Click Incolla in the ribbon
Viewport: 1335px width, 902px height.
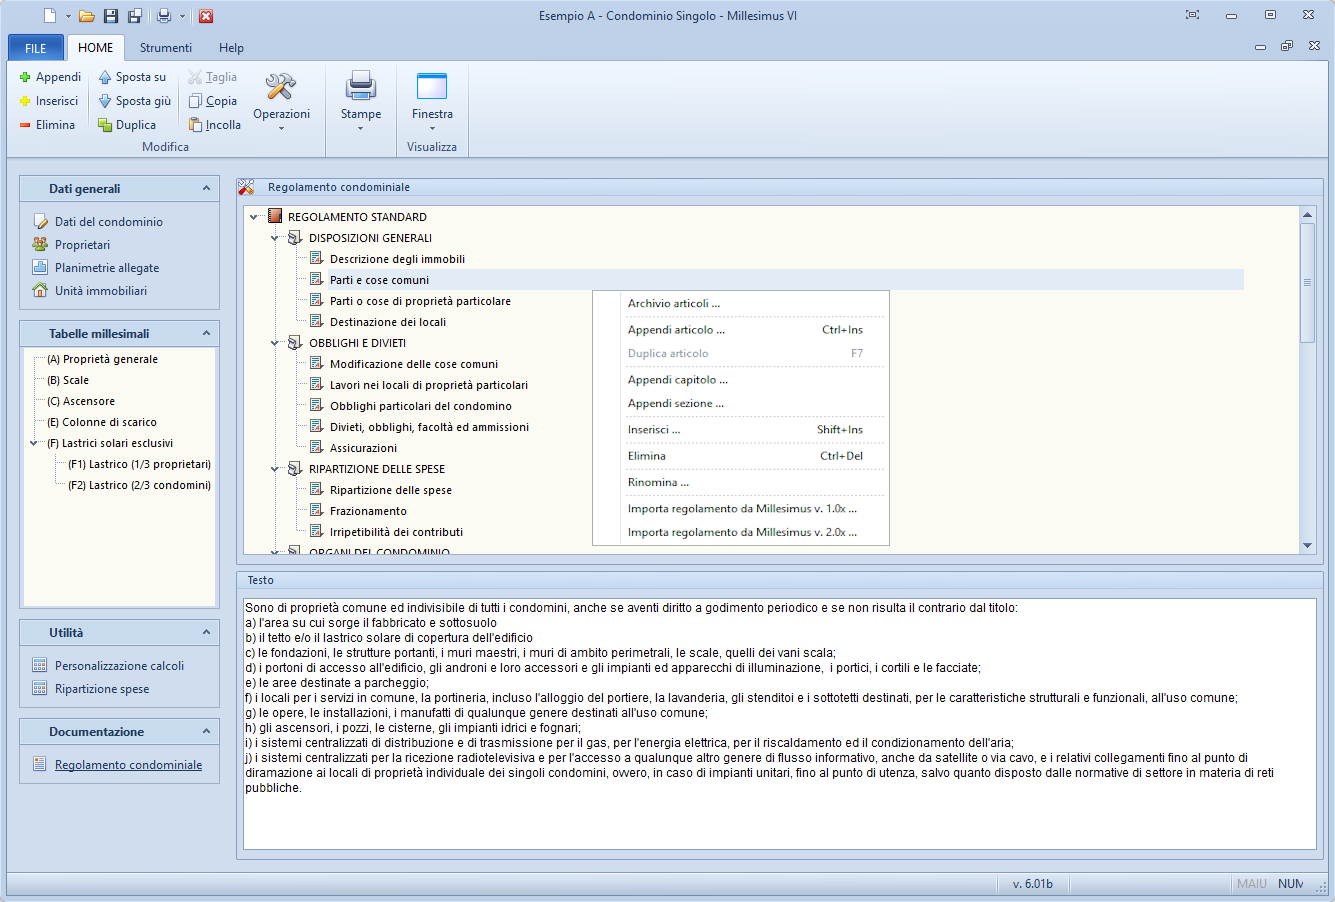point(215,125)
